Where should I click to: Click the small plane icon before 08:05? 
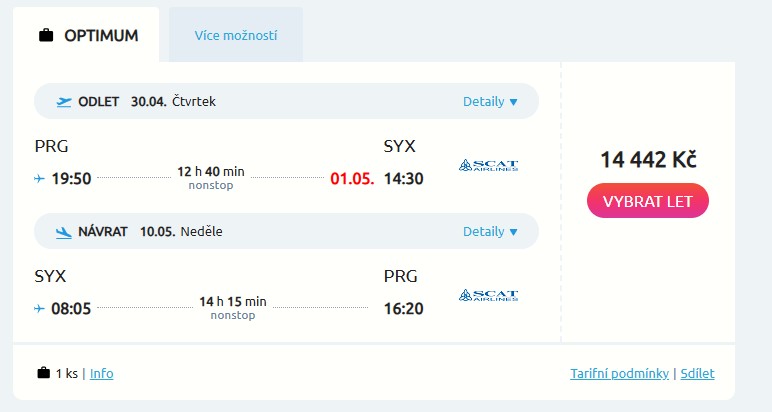pyautogui.click(x=39, y=309)
